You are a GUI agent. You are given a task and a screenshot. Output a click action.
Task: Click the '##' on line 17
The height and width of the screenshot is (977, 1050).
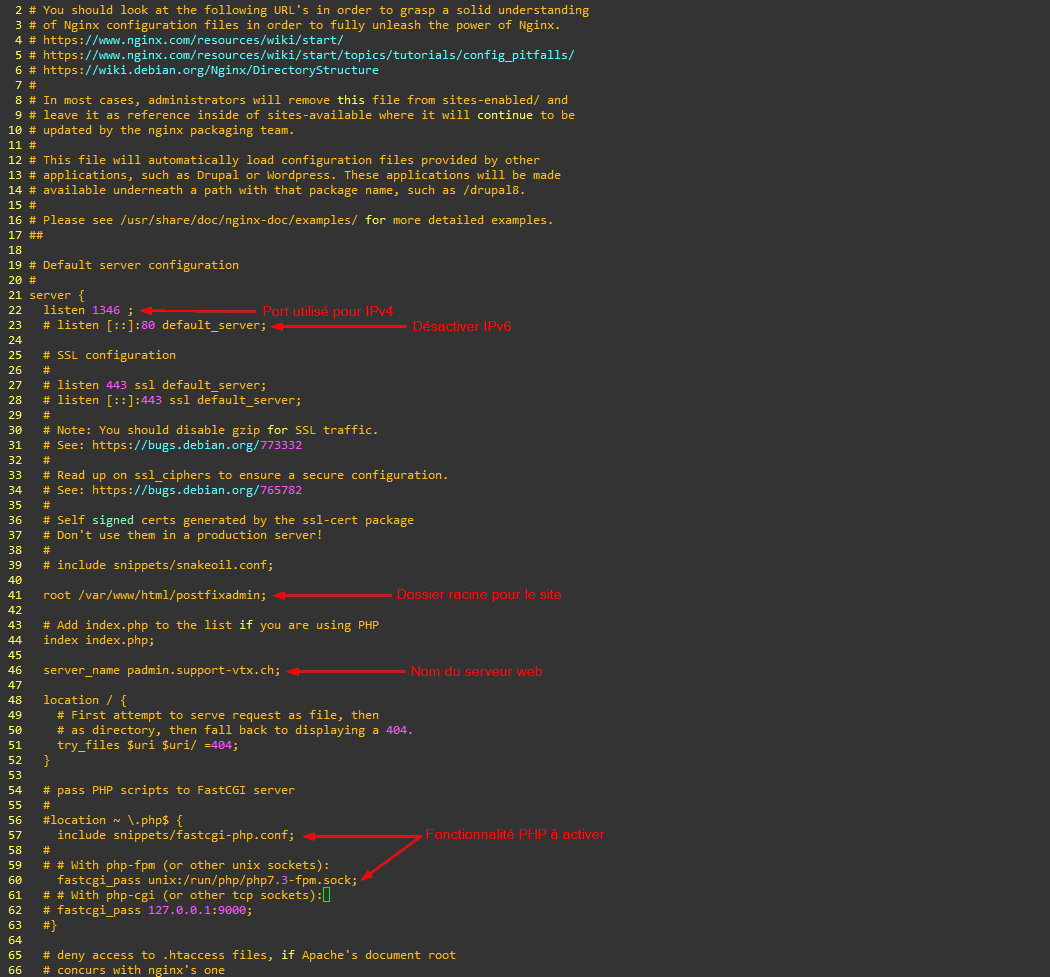[x=36, y=235]
